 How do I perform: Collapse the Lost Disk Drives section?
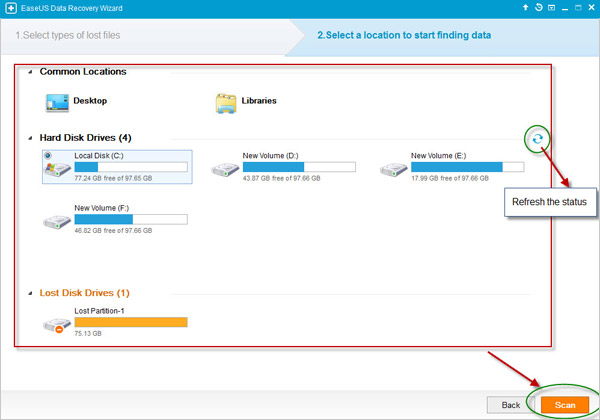coord(30,293)
